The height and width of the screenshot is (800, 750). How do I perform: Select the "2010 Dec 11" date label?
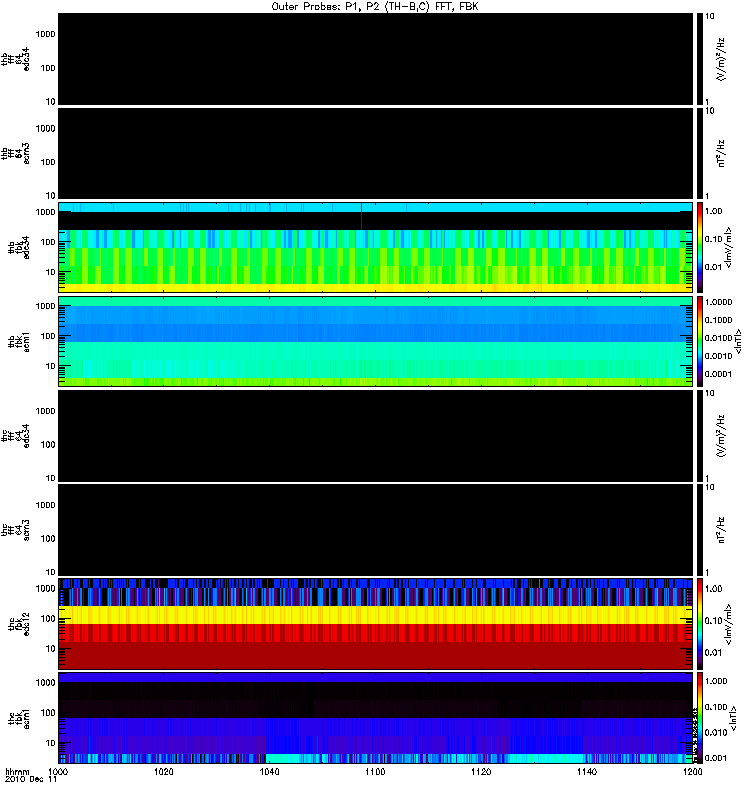[x=31, y=779]
